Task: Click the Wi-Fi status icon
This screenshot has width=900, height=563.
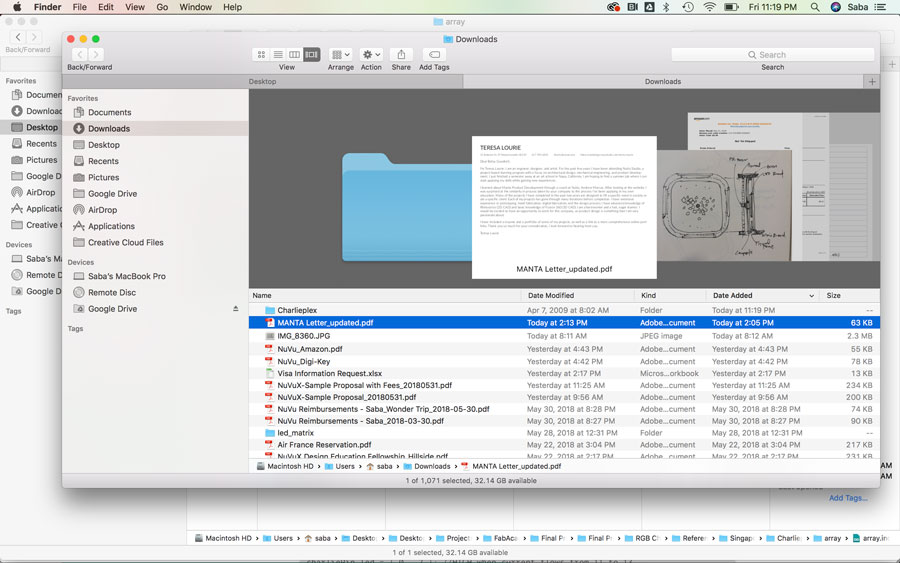Action: (710, 7)
